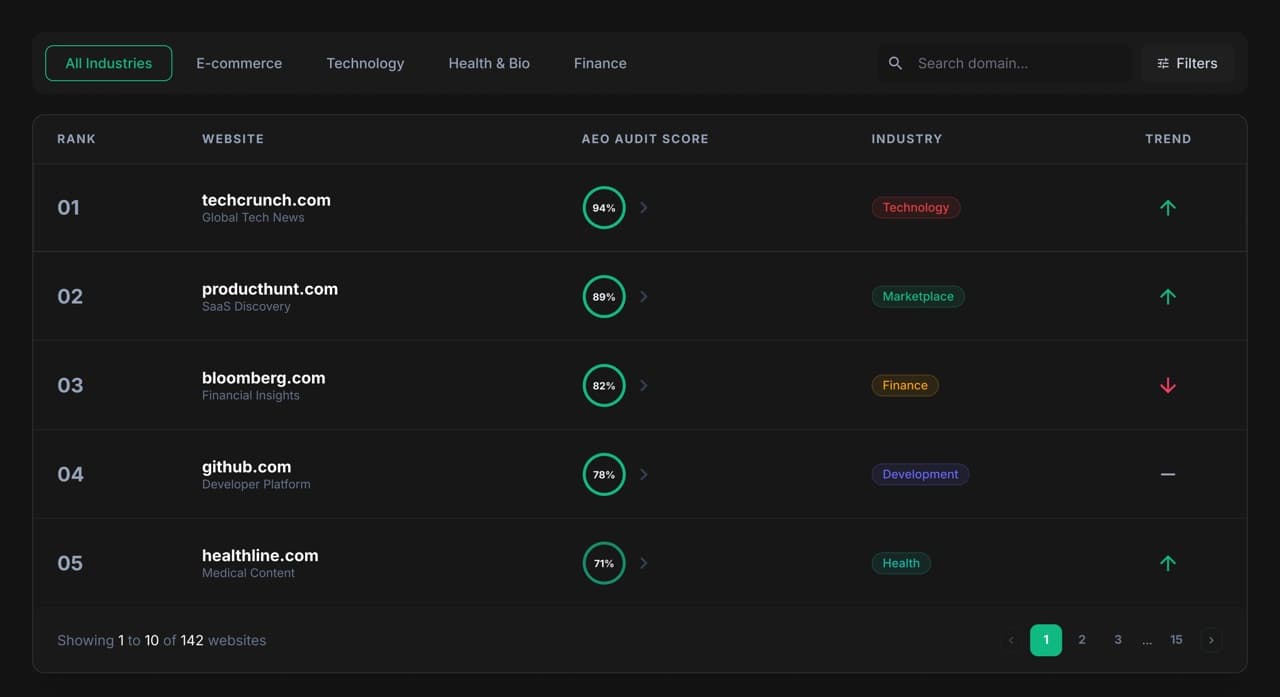Switch to the Technology industry tab
This screenshot has height=697, width=1280.
coord(365,62)
